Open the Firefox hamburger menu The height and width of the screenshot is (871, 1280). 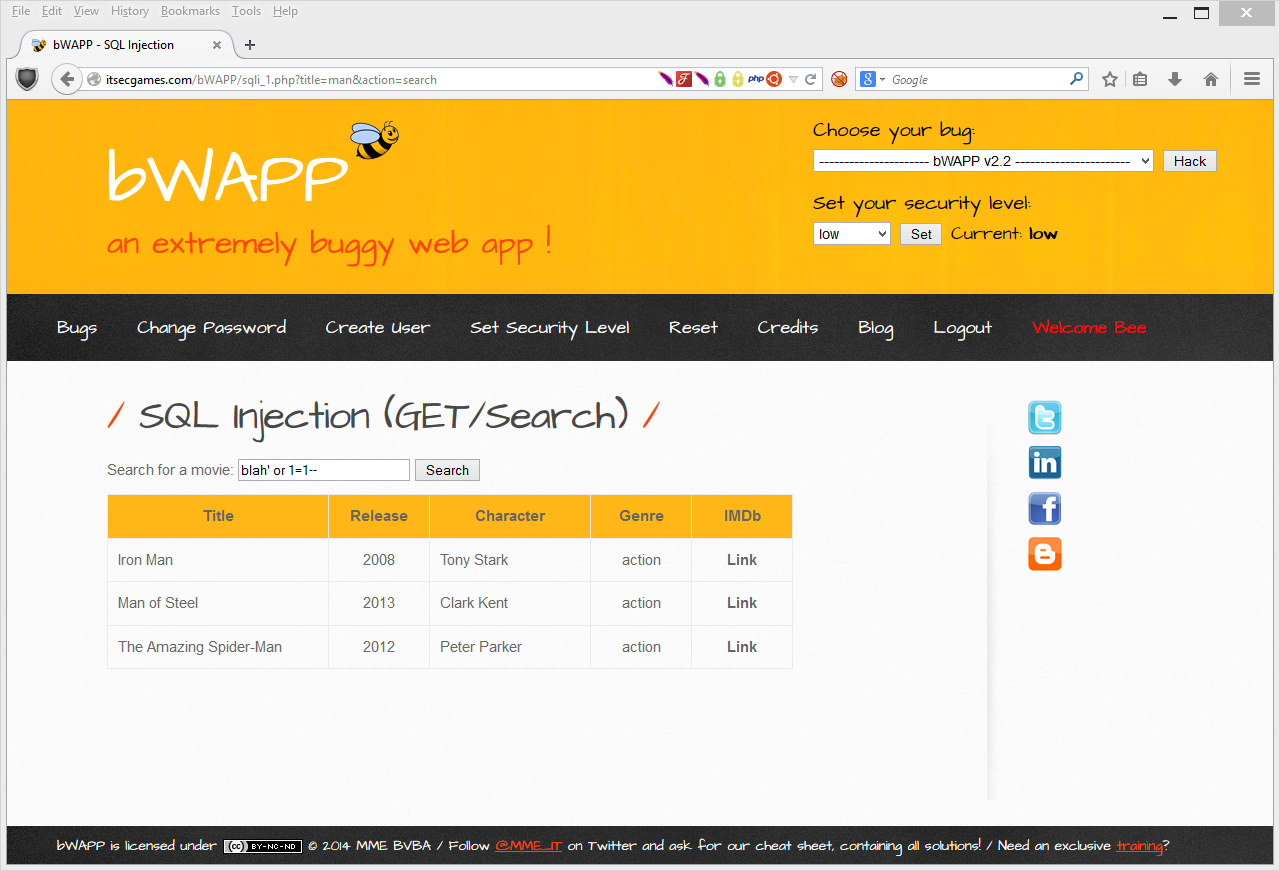point(1251,80)
